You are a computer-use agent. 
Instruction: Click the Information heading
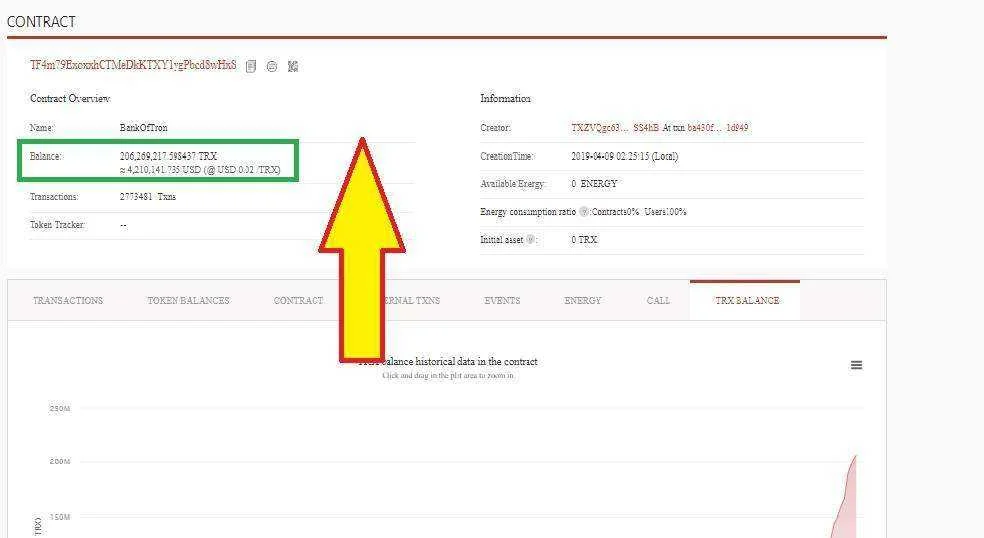tap(505, 99)
